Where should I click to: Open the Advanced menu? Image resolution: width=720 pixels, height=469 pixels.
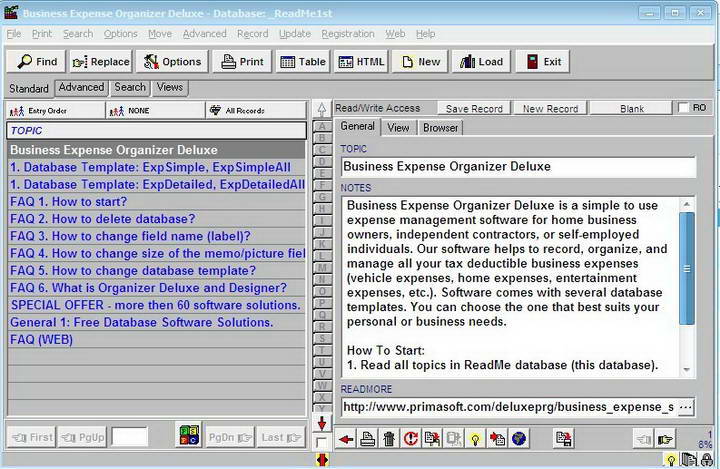(x=205, y=34)
